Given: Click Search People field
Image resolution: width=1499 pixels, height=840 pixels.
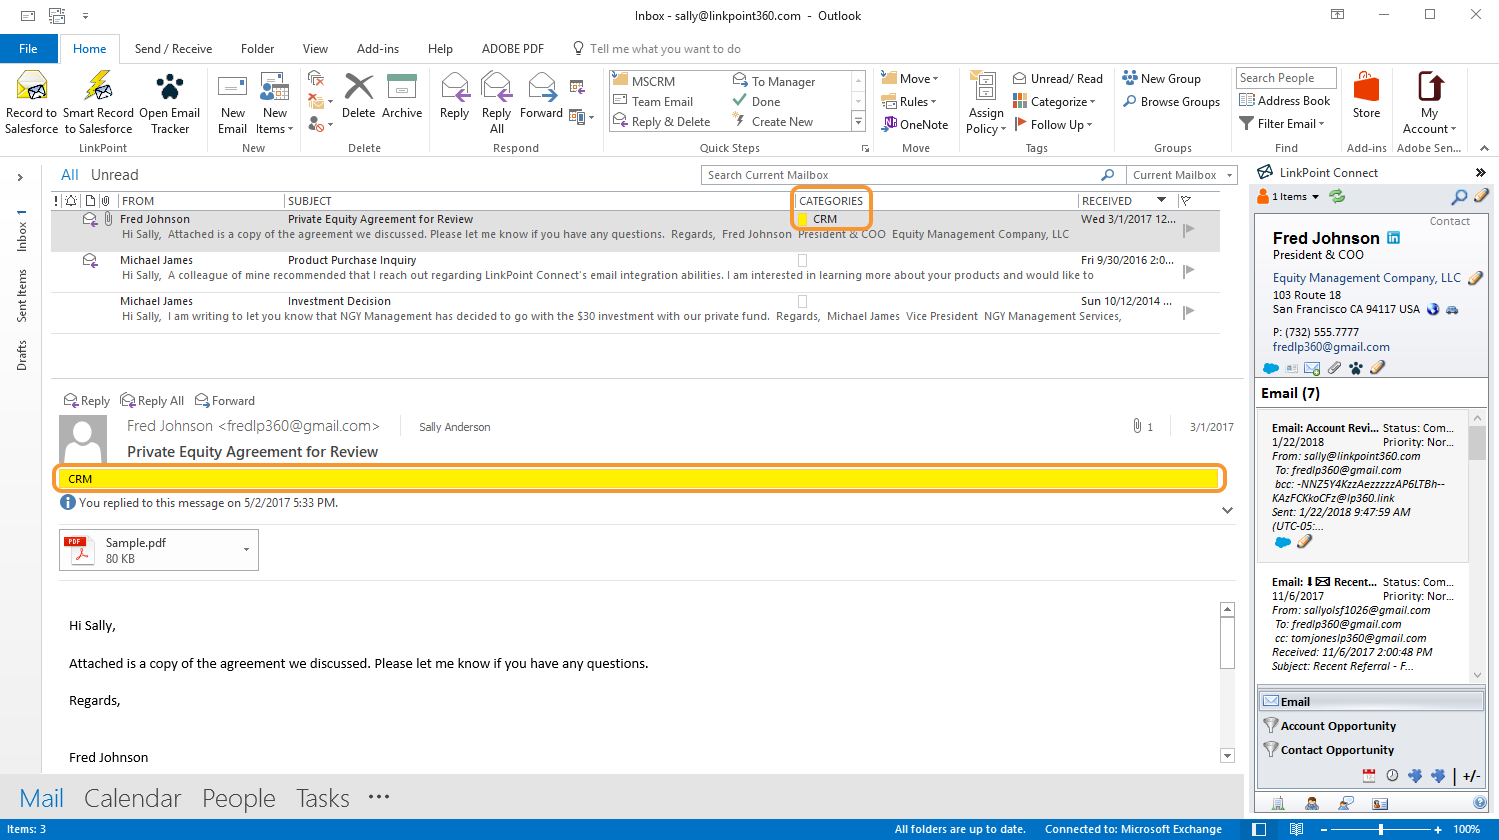Looking at the screenshot, I should 1286,78.
